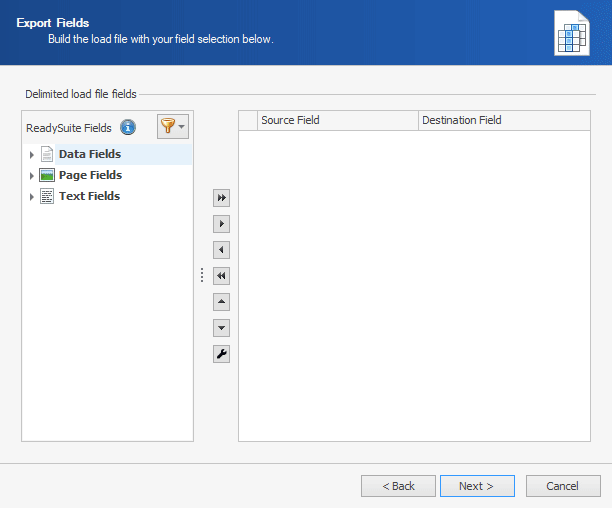Click the remove selected field left-arrow button
Screen dimensions: 612x508
[221, 250]
